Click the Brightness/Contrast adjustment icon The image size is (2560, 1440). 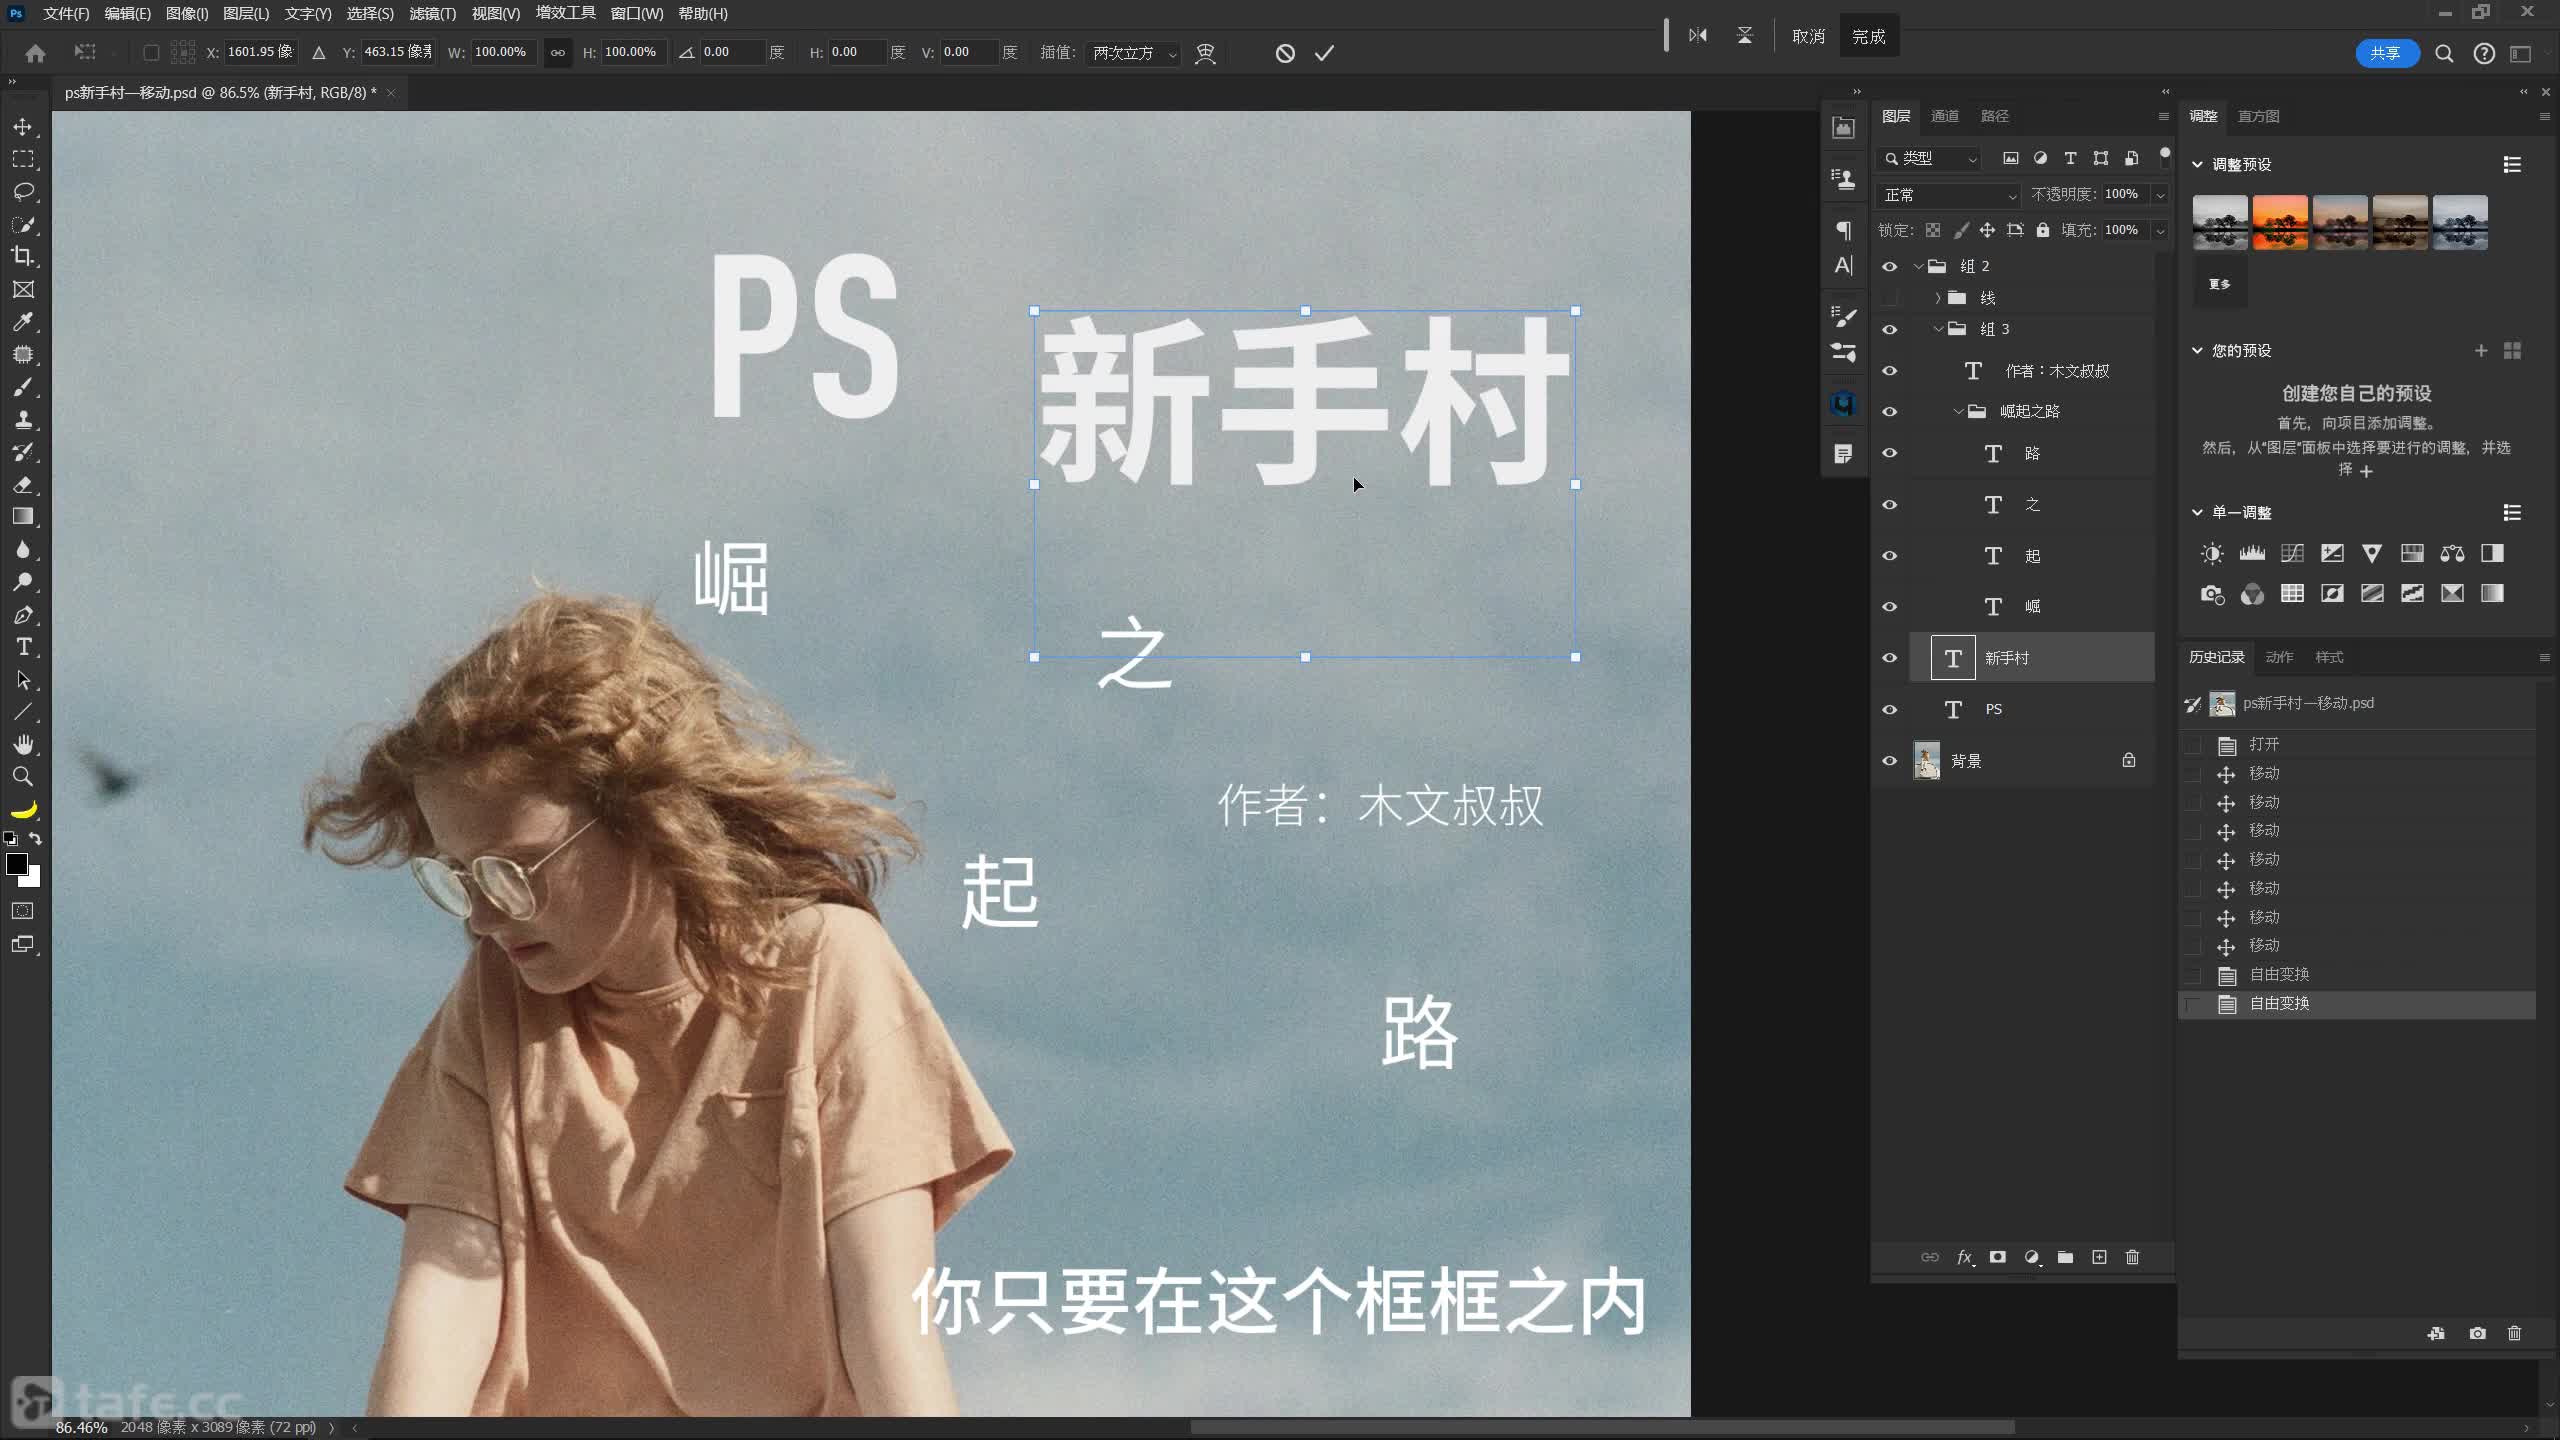coord(2212,553)
